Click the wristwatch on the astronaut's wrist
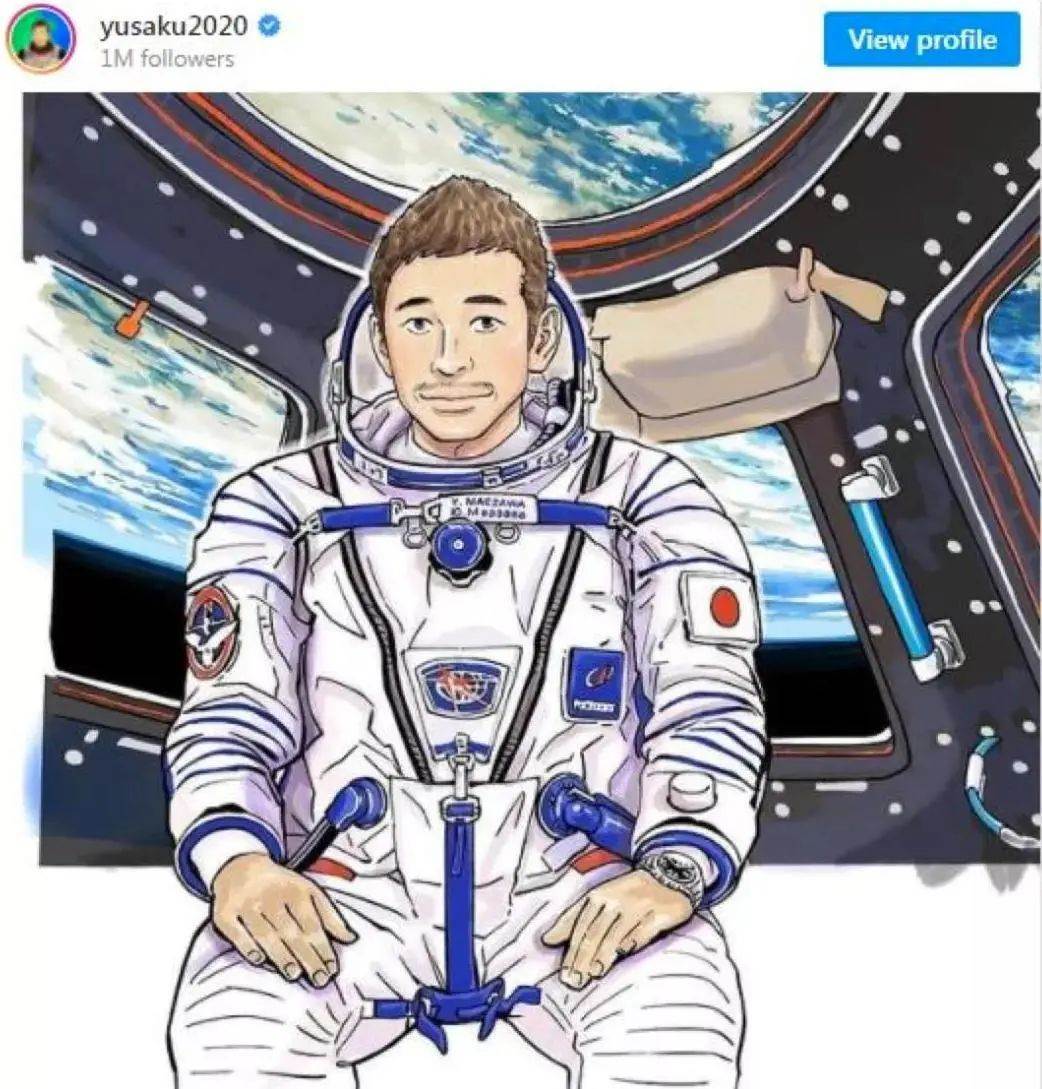 (672, 872)
